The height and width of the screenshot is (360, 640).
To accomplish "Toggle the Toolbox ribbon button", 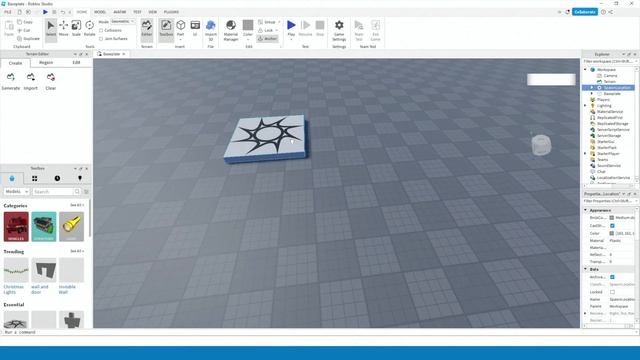I will 166,29.
